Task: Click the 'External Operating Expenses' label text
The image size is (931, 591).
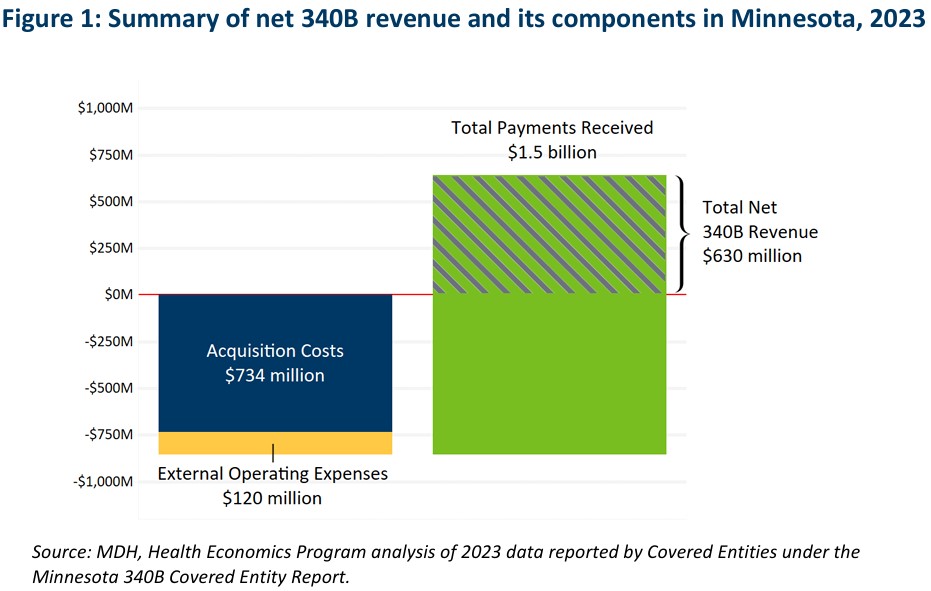Action: point(272,474)
